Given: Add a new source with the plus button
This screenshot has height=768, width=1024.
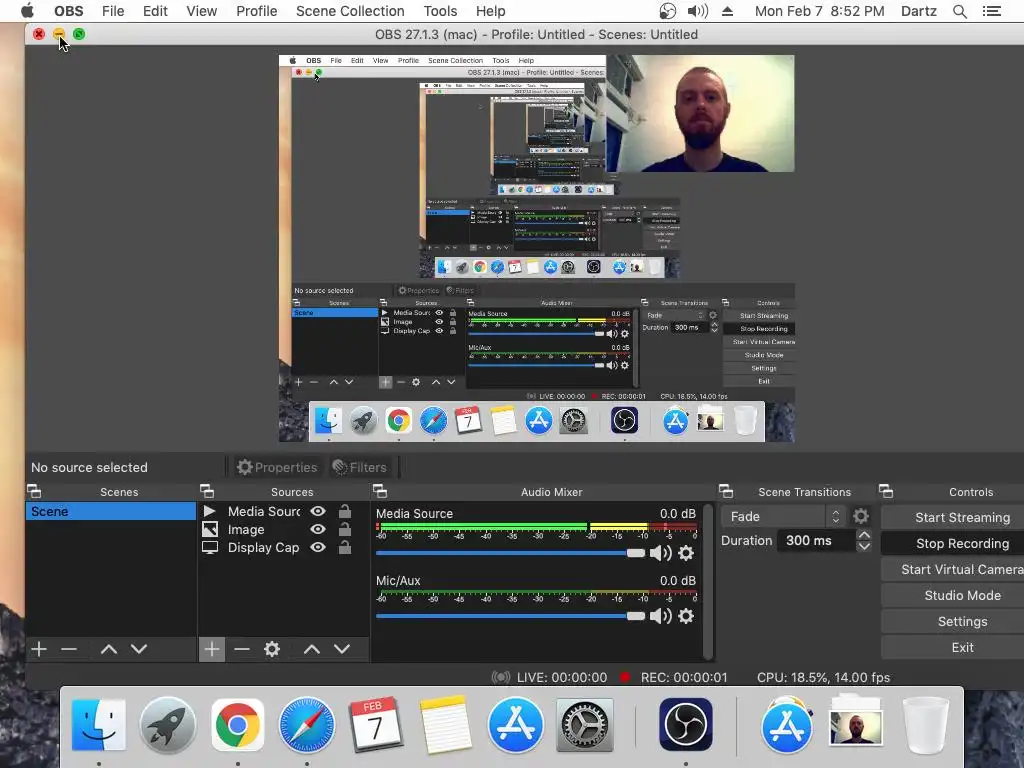Looking at the screenshot, I should click(x=212, y=649).
